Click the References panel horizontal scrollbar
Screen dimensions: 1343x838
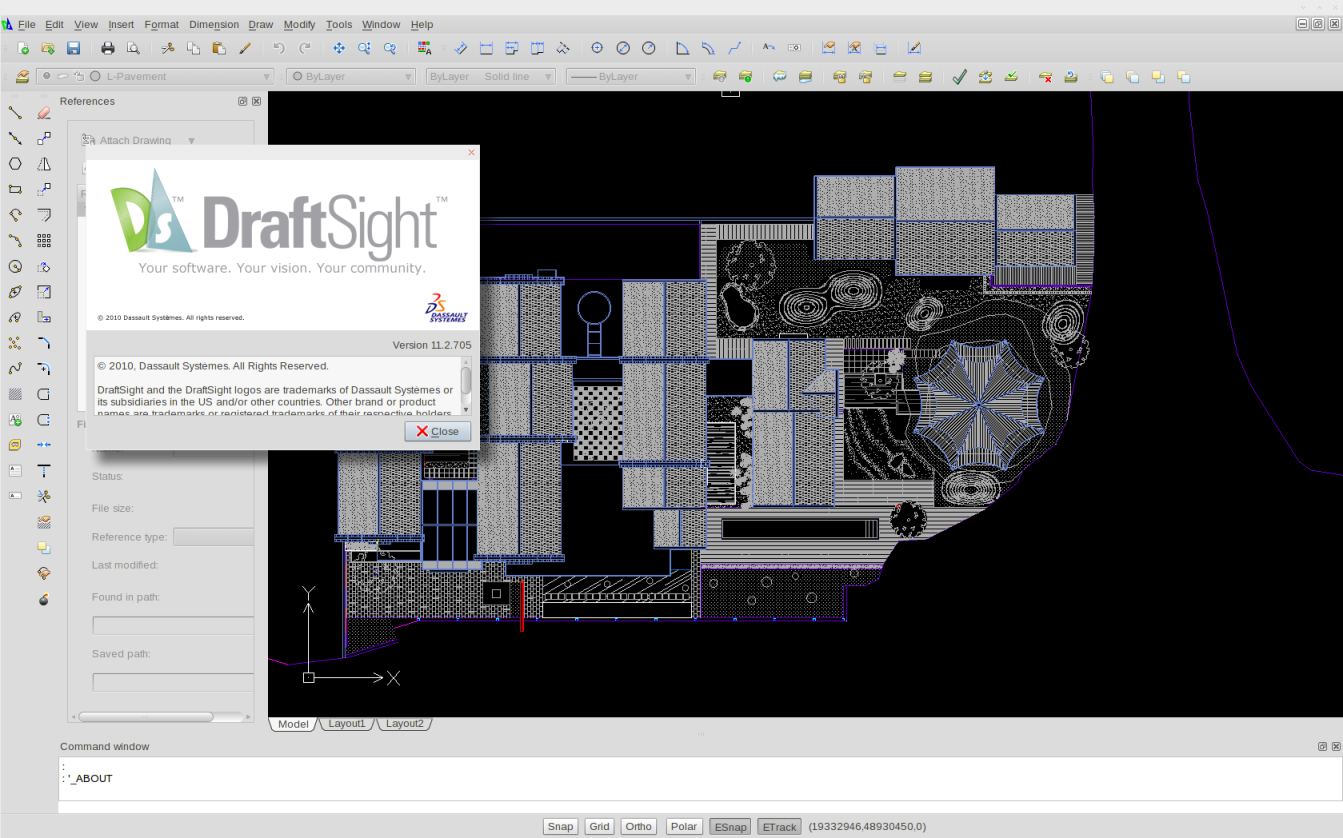click(x=160, y=716)
